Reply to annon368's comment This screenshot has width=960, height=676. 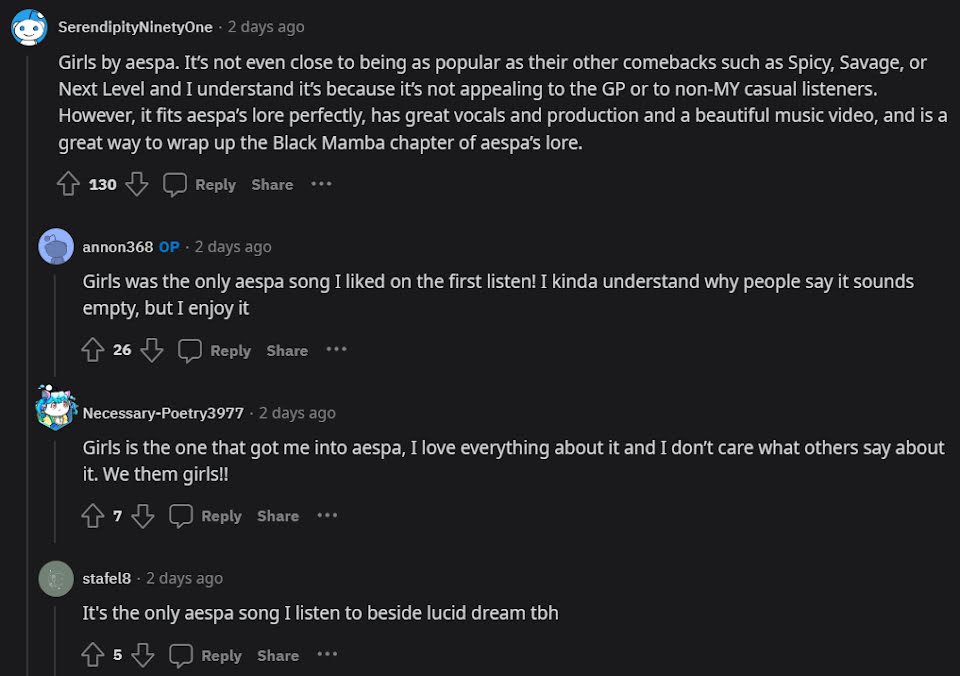pyautogui.click(x=216, y=350)
